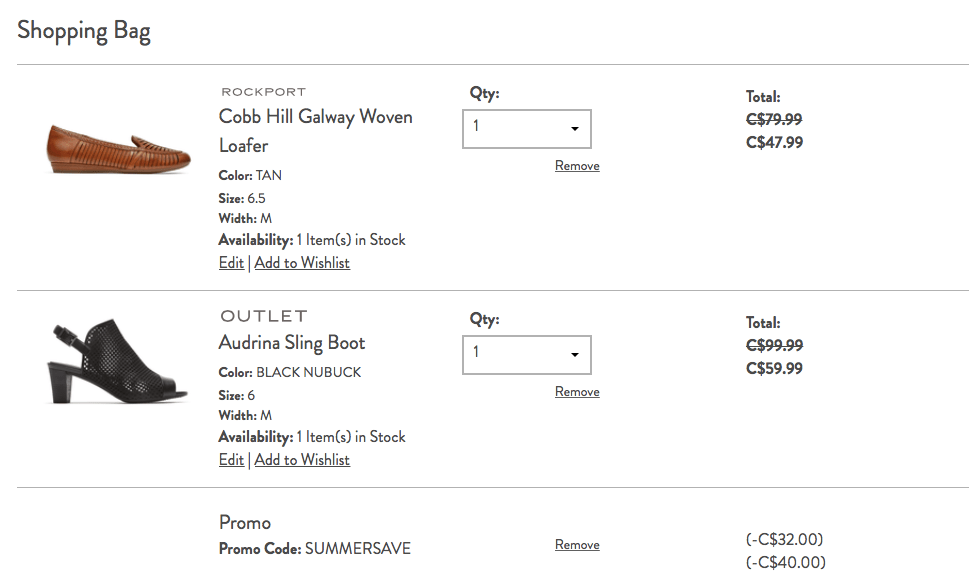Click the C$47.99 loafer sale price
The height and width of the screenshot is (585, 977).
pyautogui.click(x=774, y=143)
